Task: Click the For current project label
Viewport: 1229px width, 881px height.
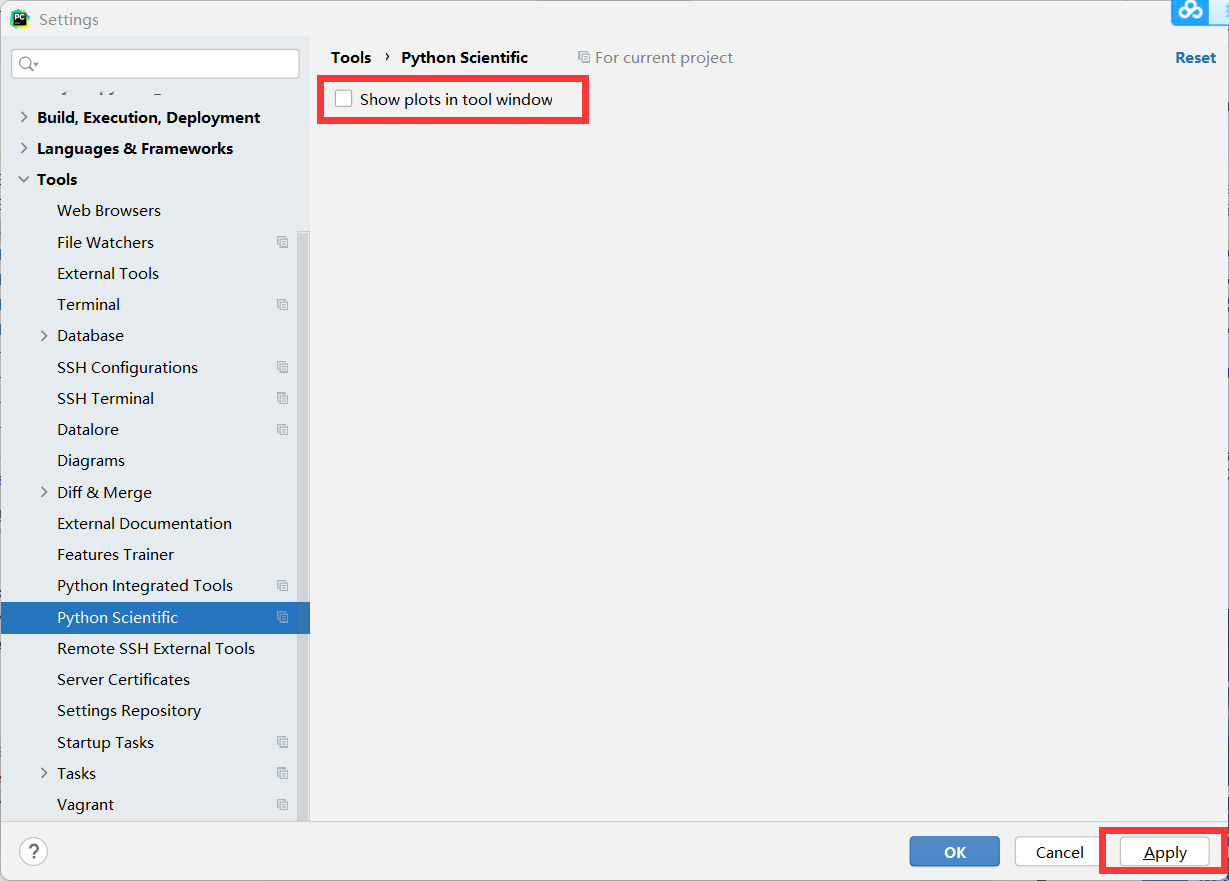Action: tap(664, 58)
